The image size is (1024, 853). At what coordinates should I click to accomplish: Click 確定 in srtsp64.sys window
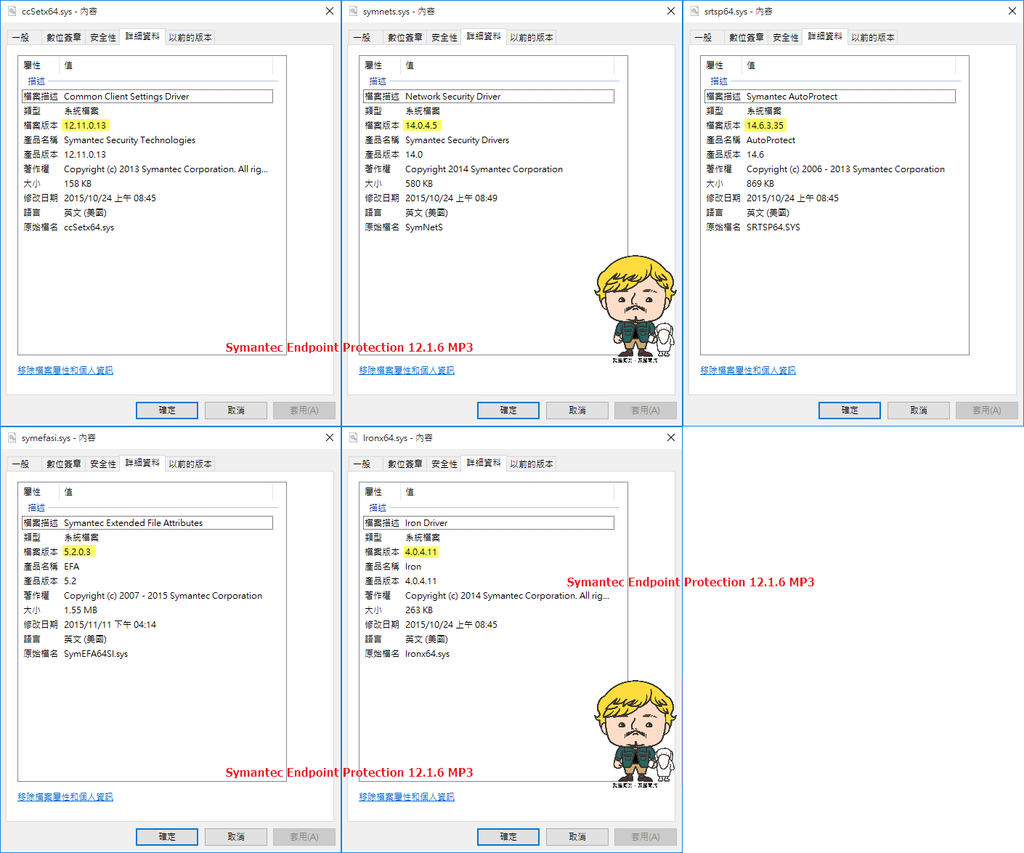click(x=850, y=410)
